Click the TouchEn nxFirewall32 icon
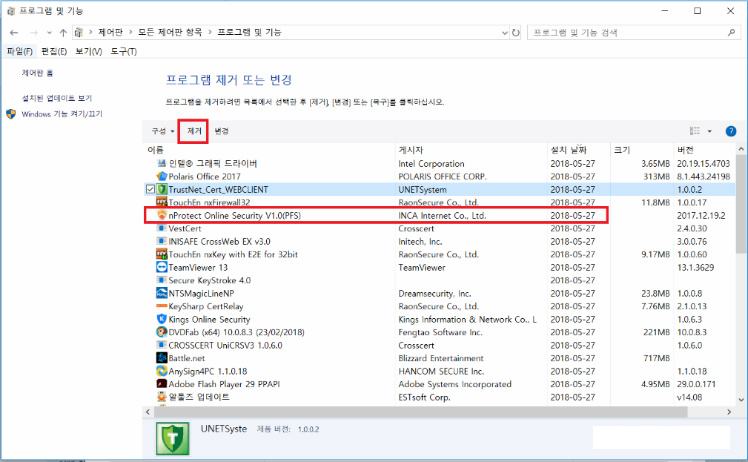748x462 pixels. [x=162, y=202]
